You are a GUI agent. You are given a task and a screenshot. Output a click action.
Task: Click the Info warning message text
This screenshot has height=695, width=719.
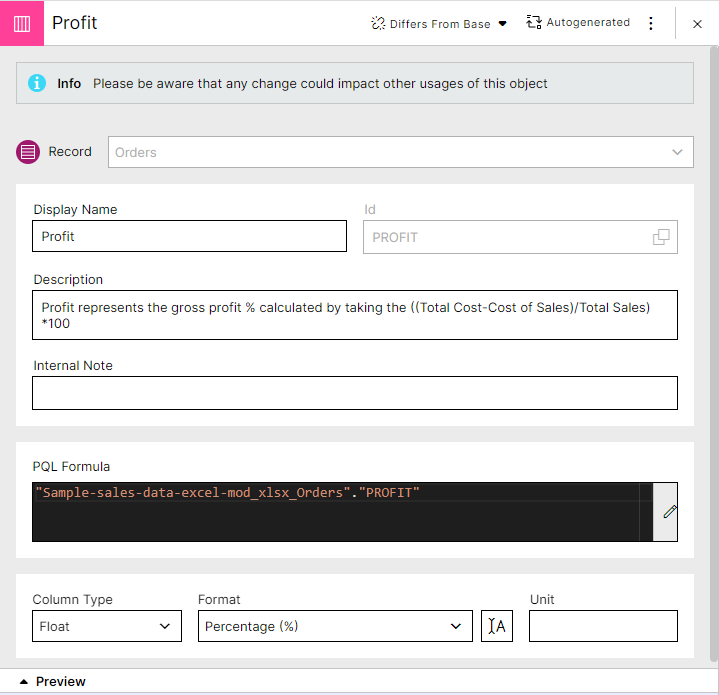[320, 83]
